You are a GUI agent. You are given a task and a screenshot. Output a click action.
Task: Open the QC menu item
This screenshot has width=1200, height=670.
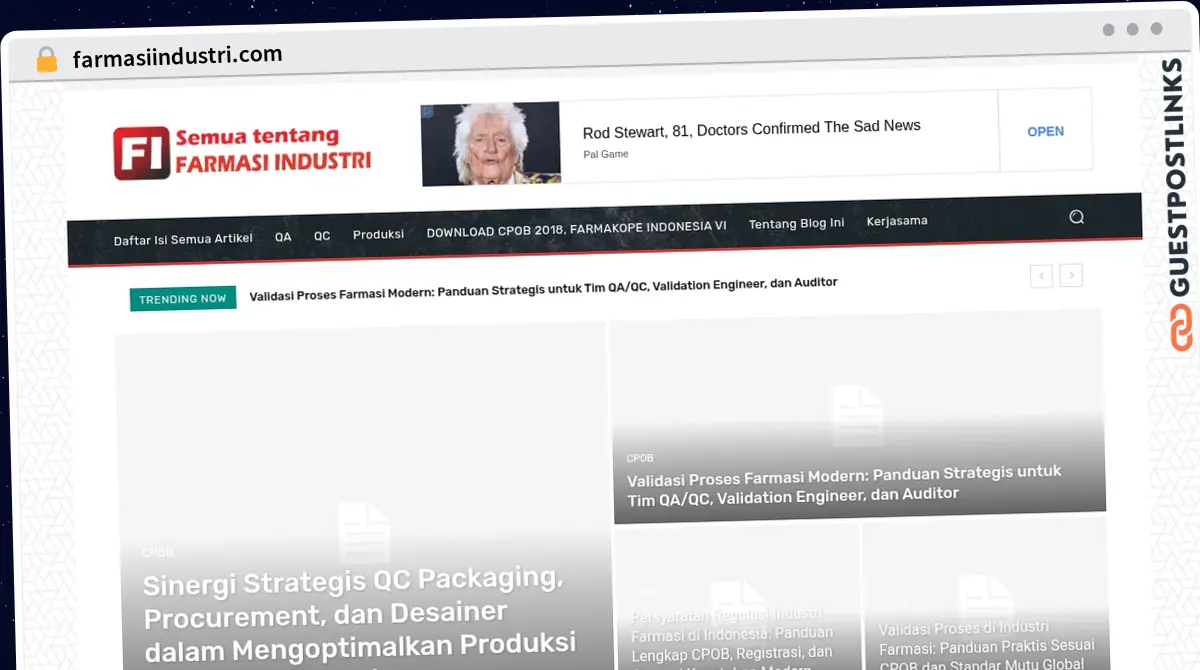(x=322, y=236)
